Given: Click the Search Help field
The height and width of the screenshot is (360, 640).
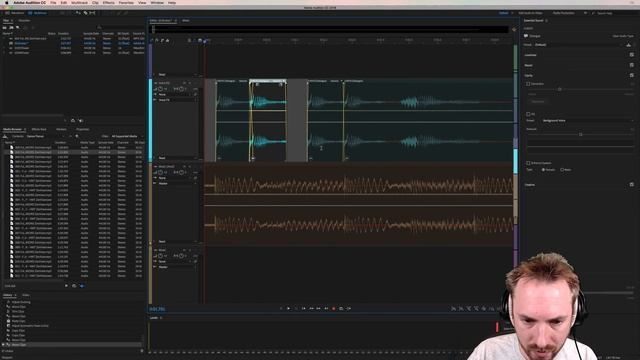Looking at the screenshot, I should [614, 13].
